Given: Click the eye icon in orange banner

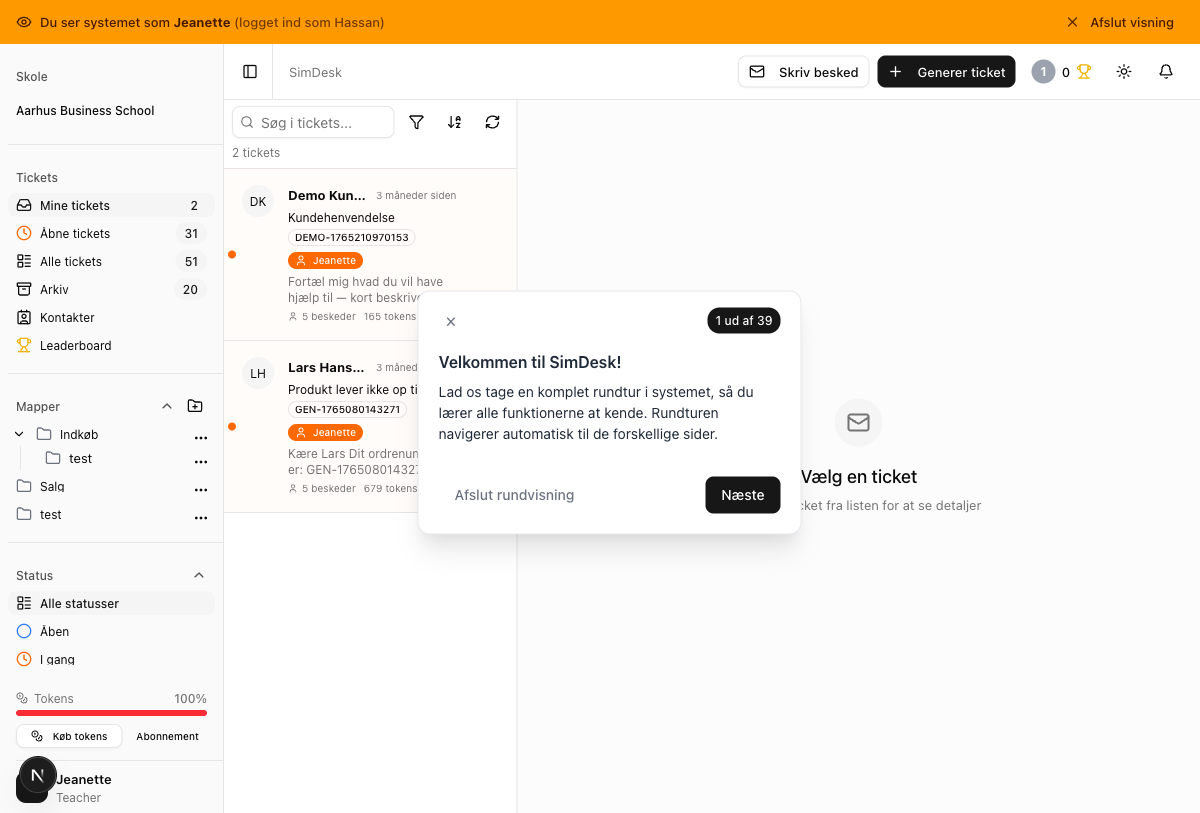Looking at the screenshot, I should (24, 22).
